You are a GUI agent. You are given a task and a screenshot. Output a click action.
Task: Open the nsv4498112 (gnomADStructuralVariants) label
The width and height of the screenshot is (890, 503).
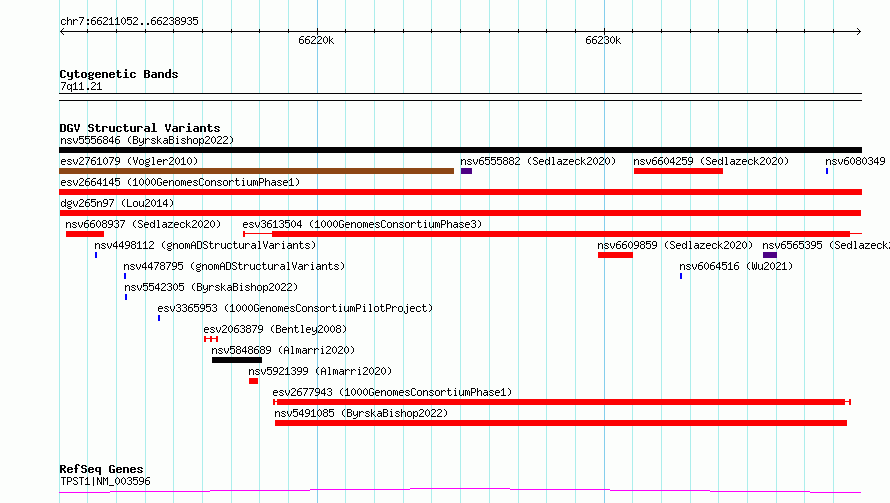[x=205, y=245]
